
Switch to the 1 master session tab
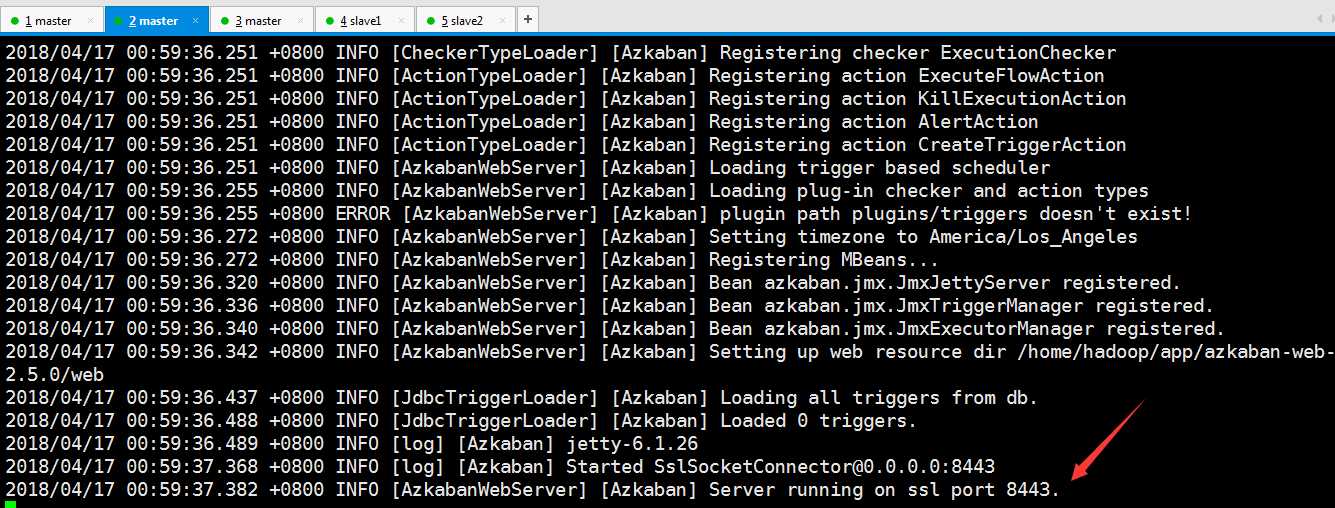pos(50,20)
